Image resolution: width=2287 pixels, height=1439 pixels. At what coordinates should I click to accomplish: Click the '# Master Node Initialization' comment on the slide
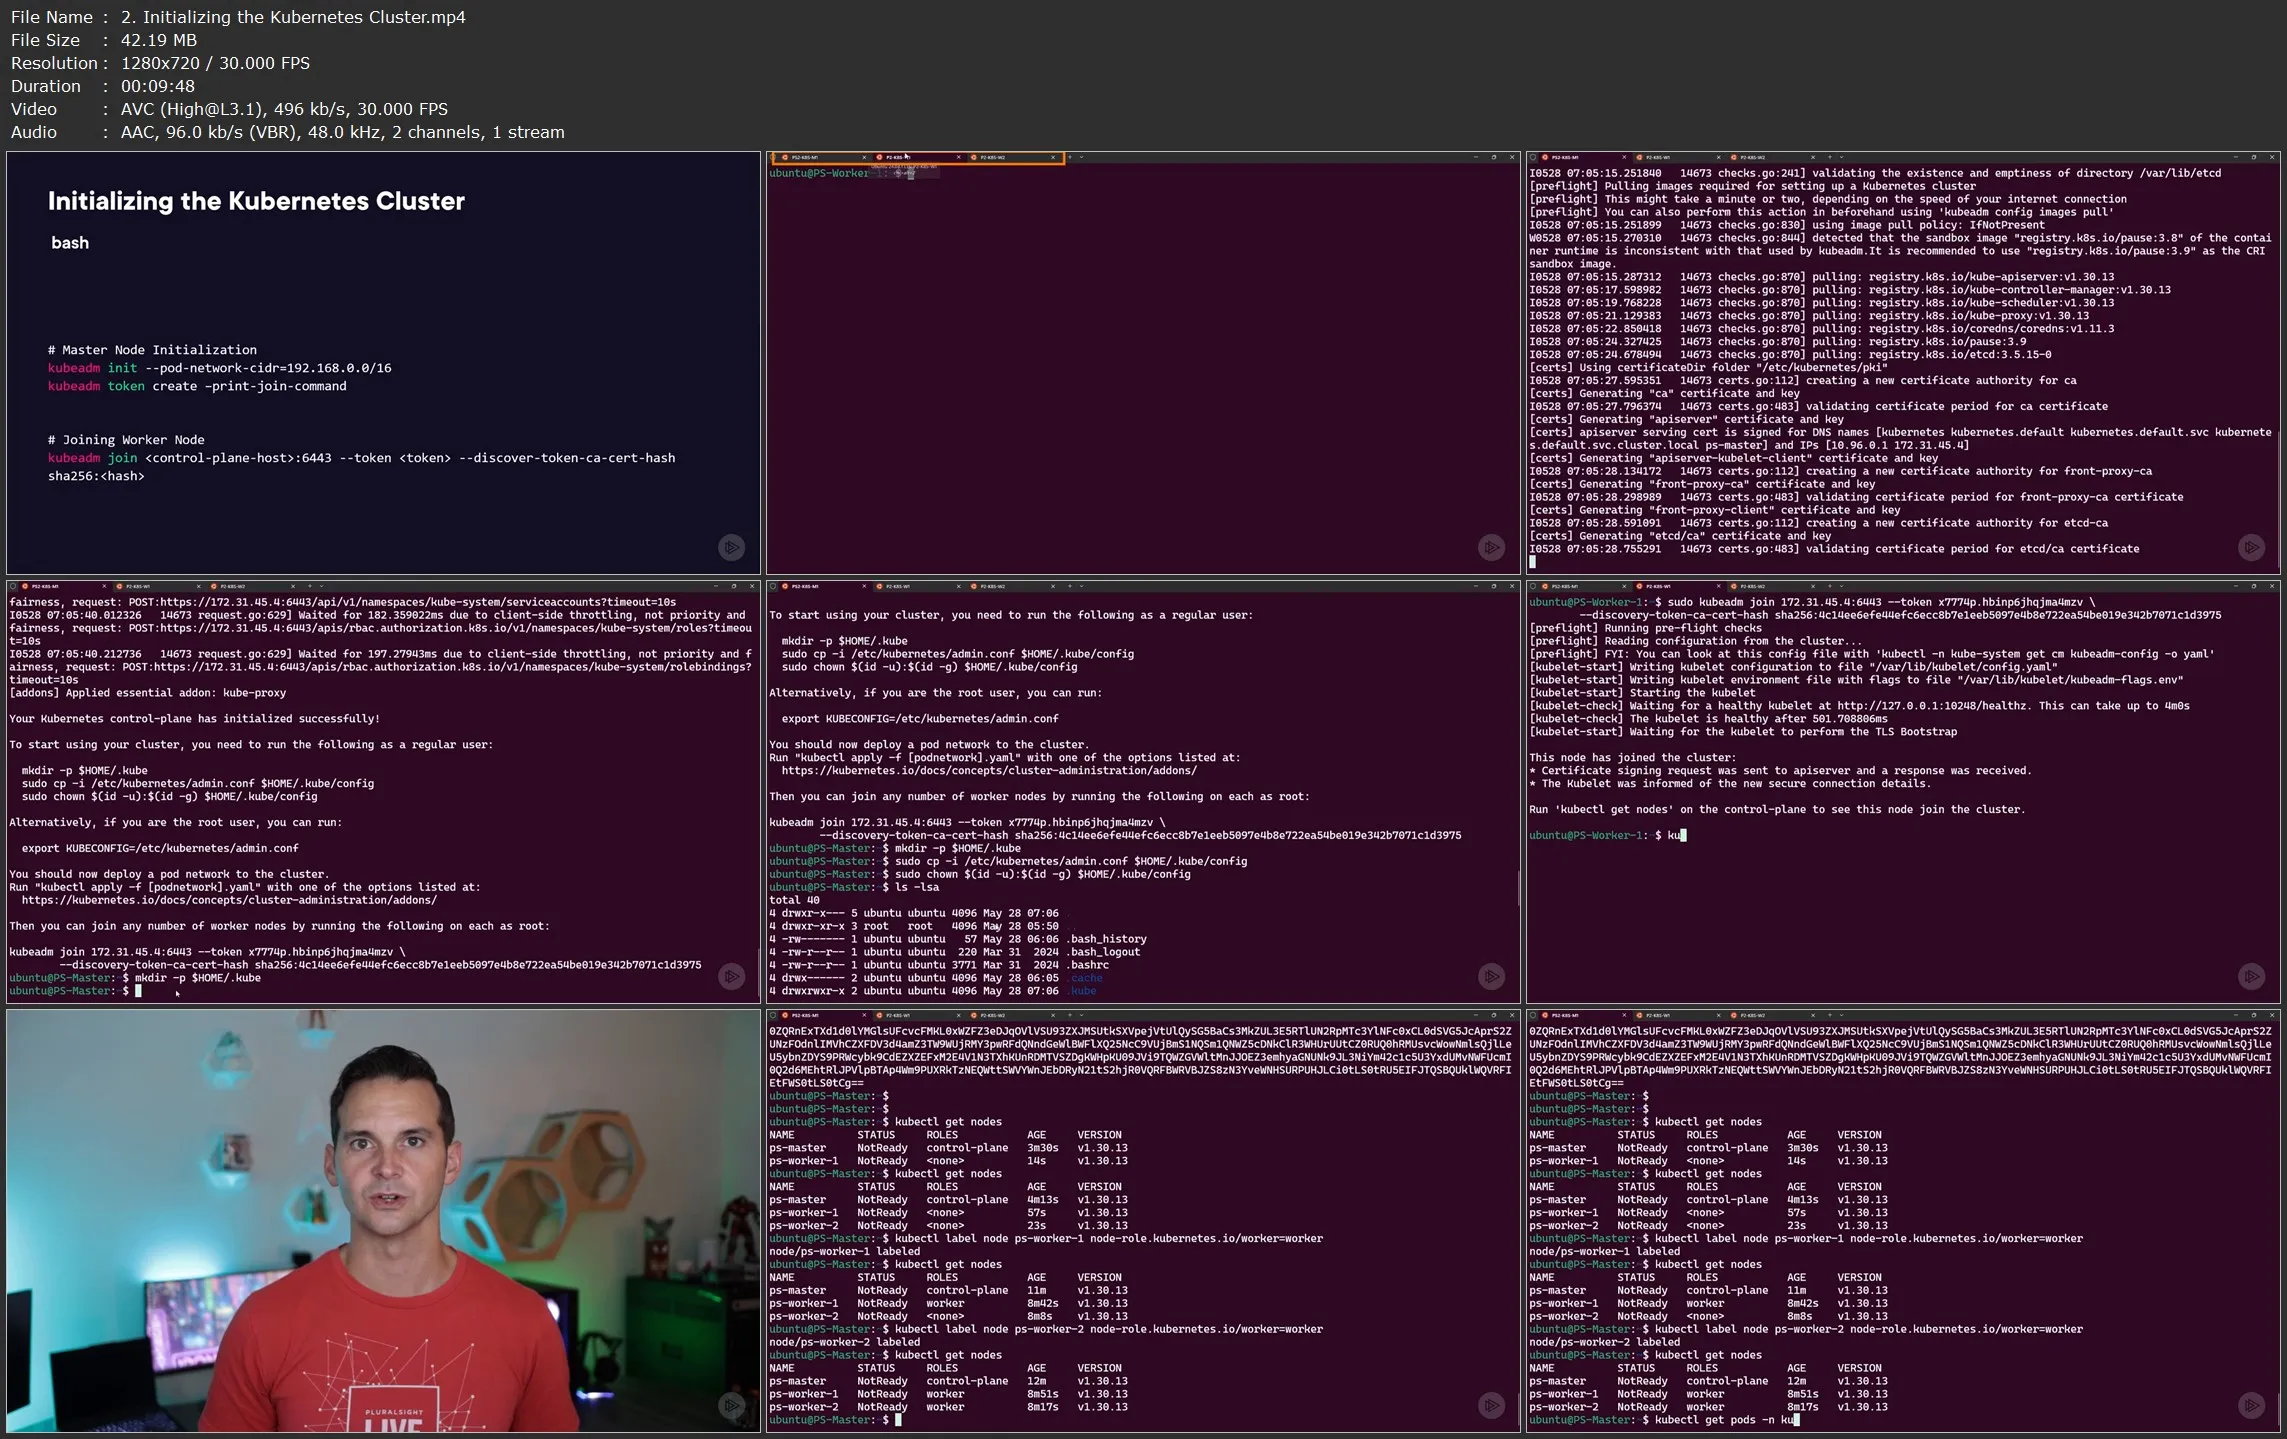coord(152,350)
